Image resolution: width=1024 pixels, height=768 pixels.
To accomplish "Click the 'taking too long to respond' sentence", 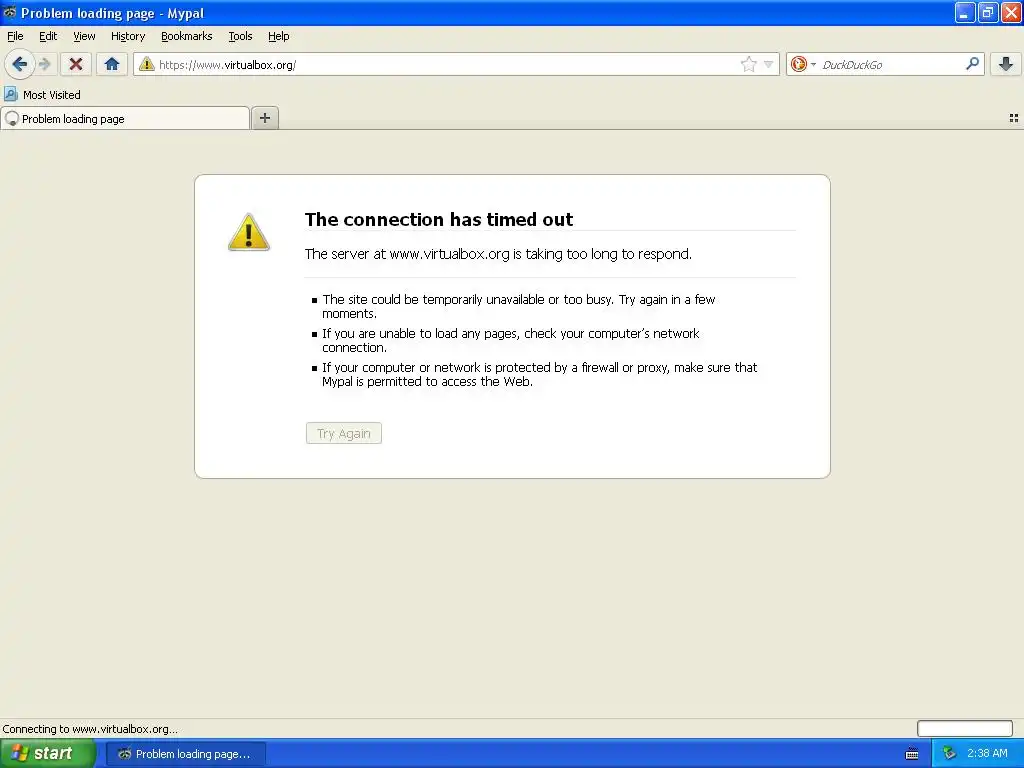I will click(498, 254).
